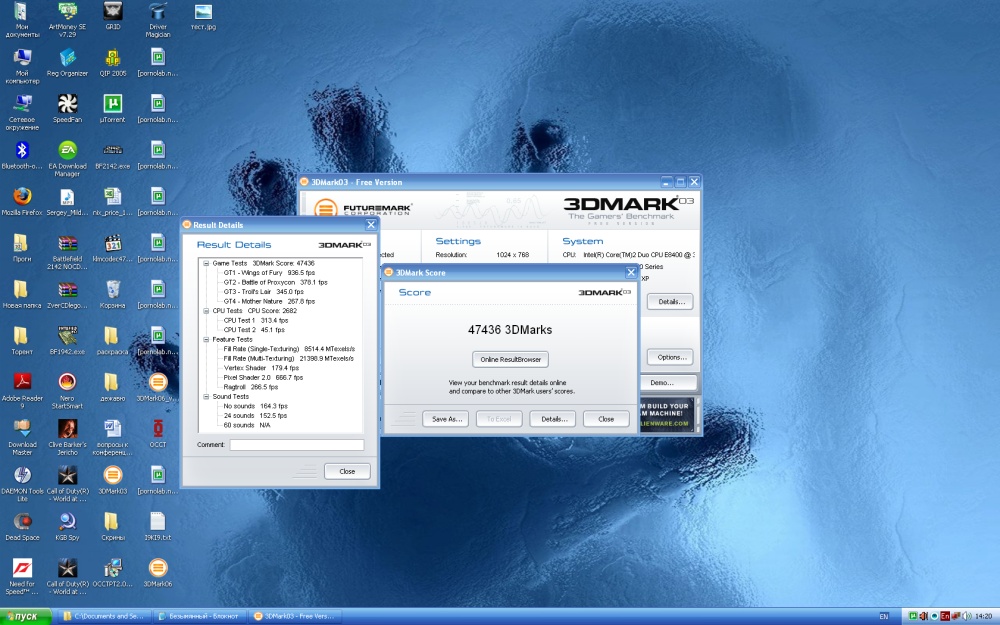1000x625 pixels.
Task: Click the EN language indicator
Action: click(883, 616)
